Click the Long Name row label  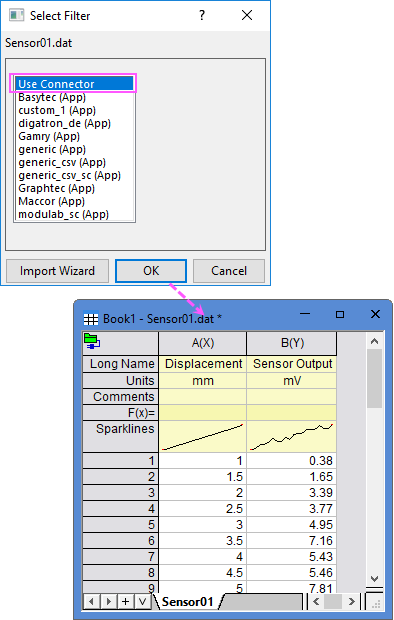121,364
